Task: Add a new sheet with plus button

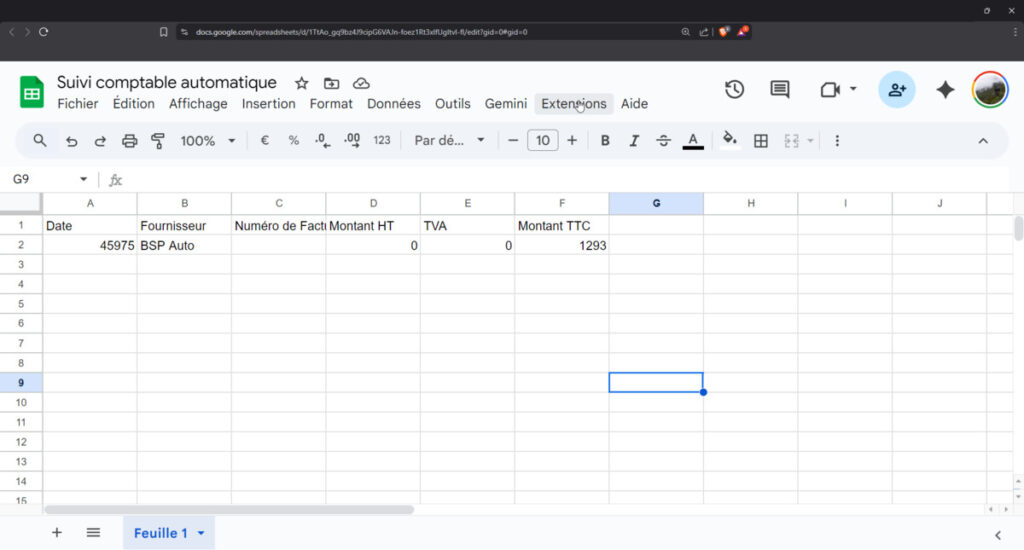Action: coord(57,533)
